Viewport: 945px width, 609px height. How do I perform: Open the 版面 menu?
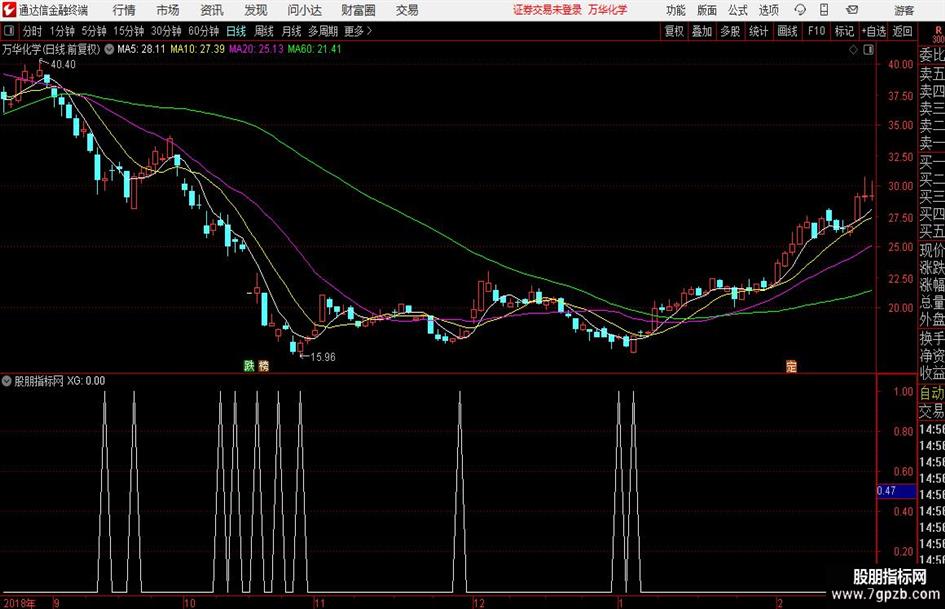707,10
